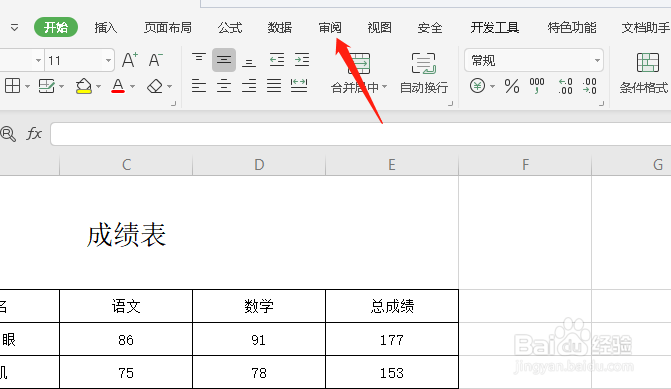Image resolution: width=671 pixels, height=389 pixels.
Task: Decrease indent of cell content
Action: tap(277, 60)
